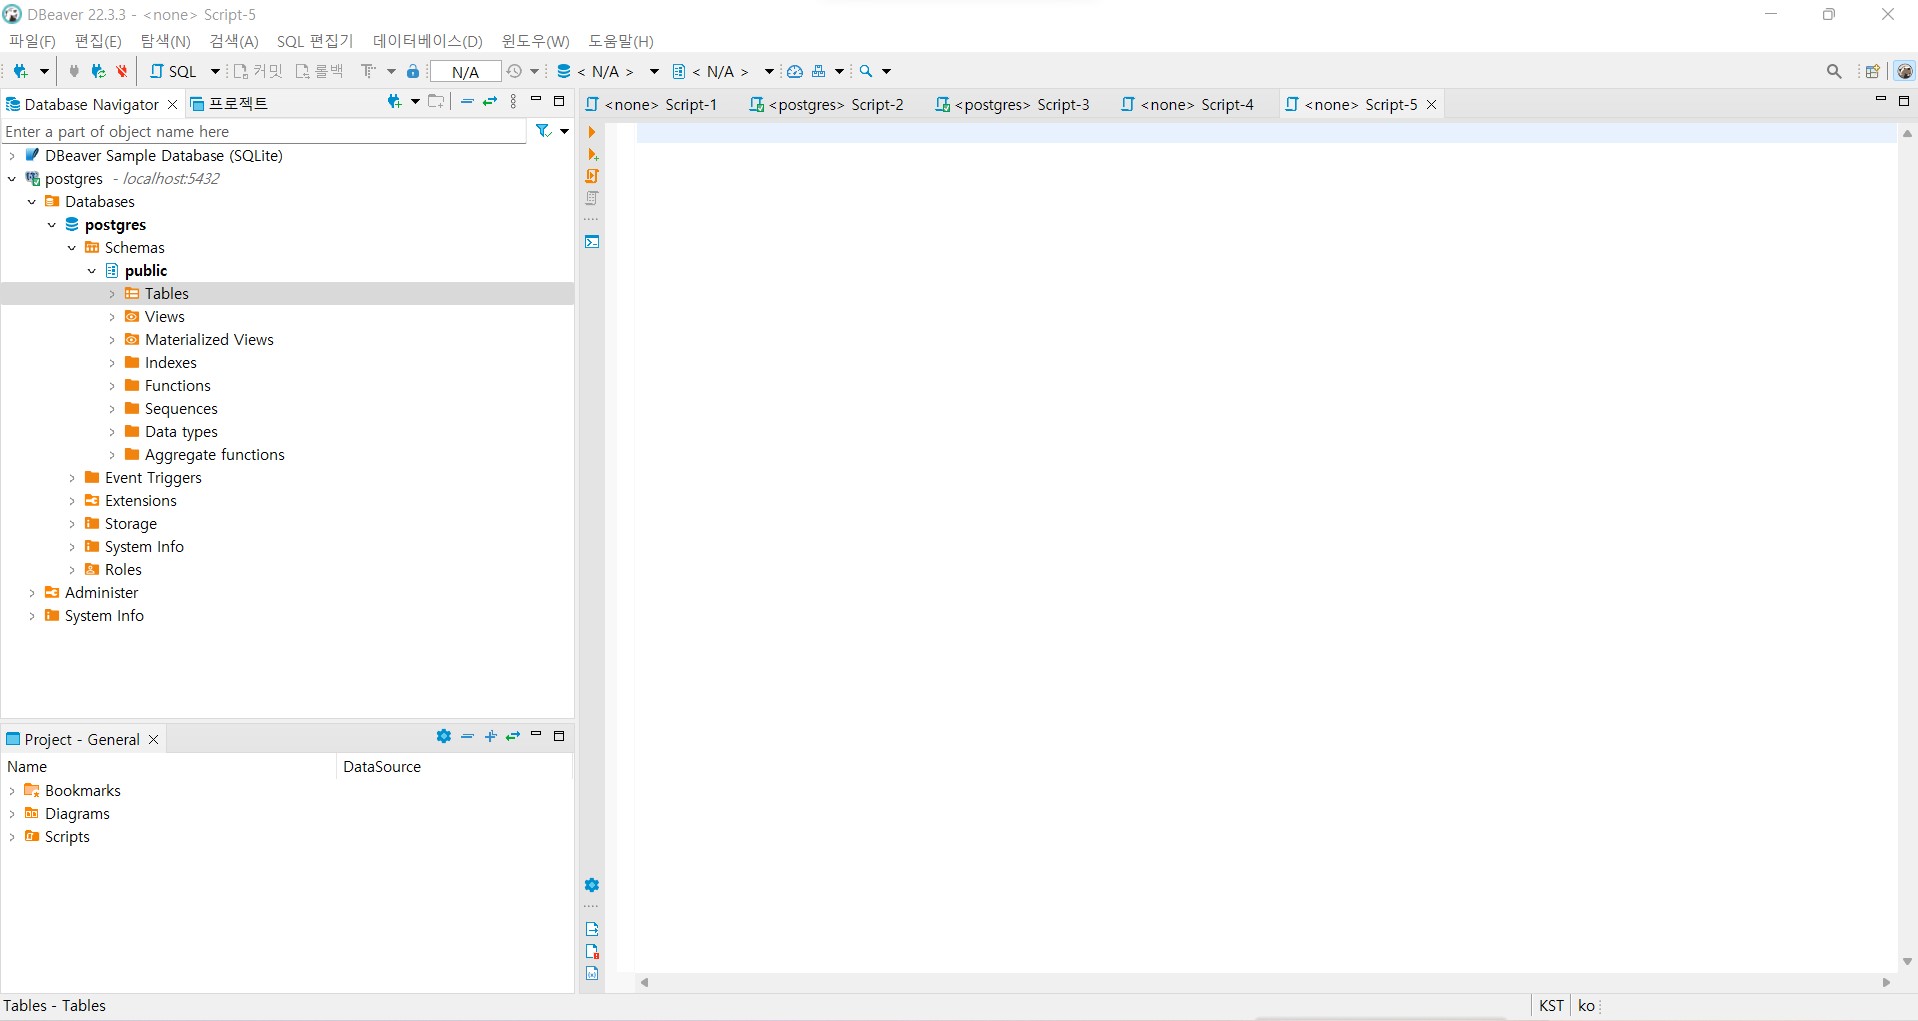Open a new SQL script with SQL button

174,71
